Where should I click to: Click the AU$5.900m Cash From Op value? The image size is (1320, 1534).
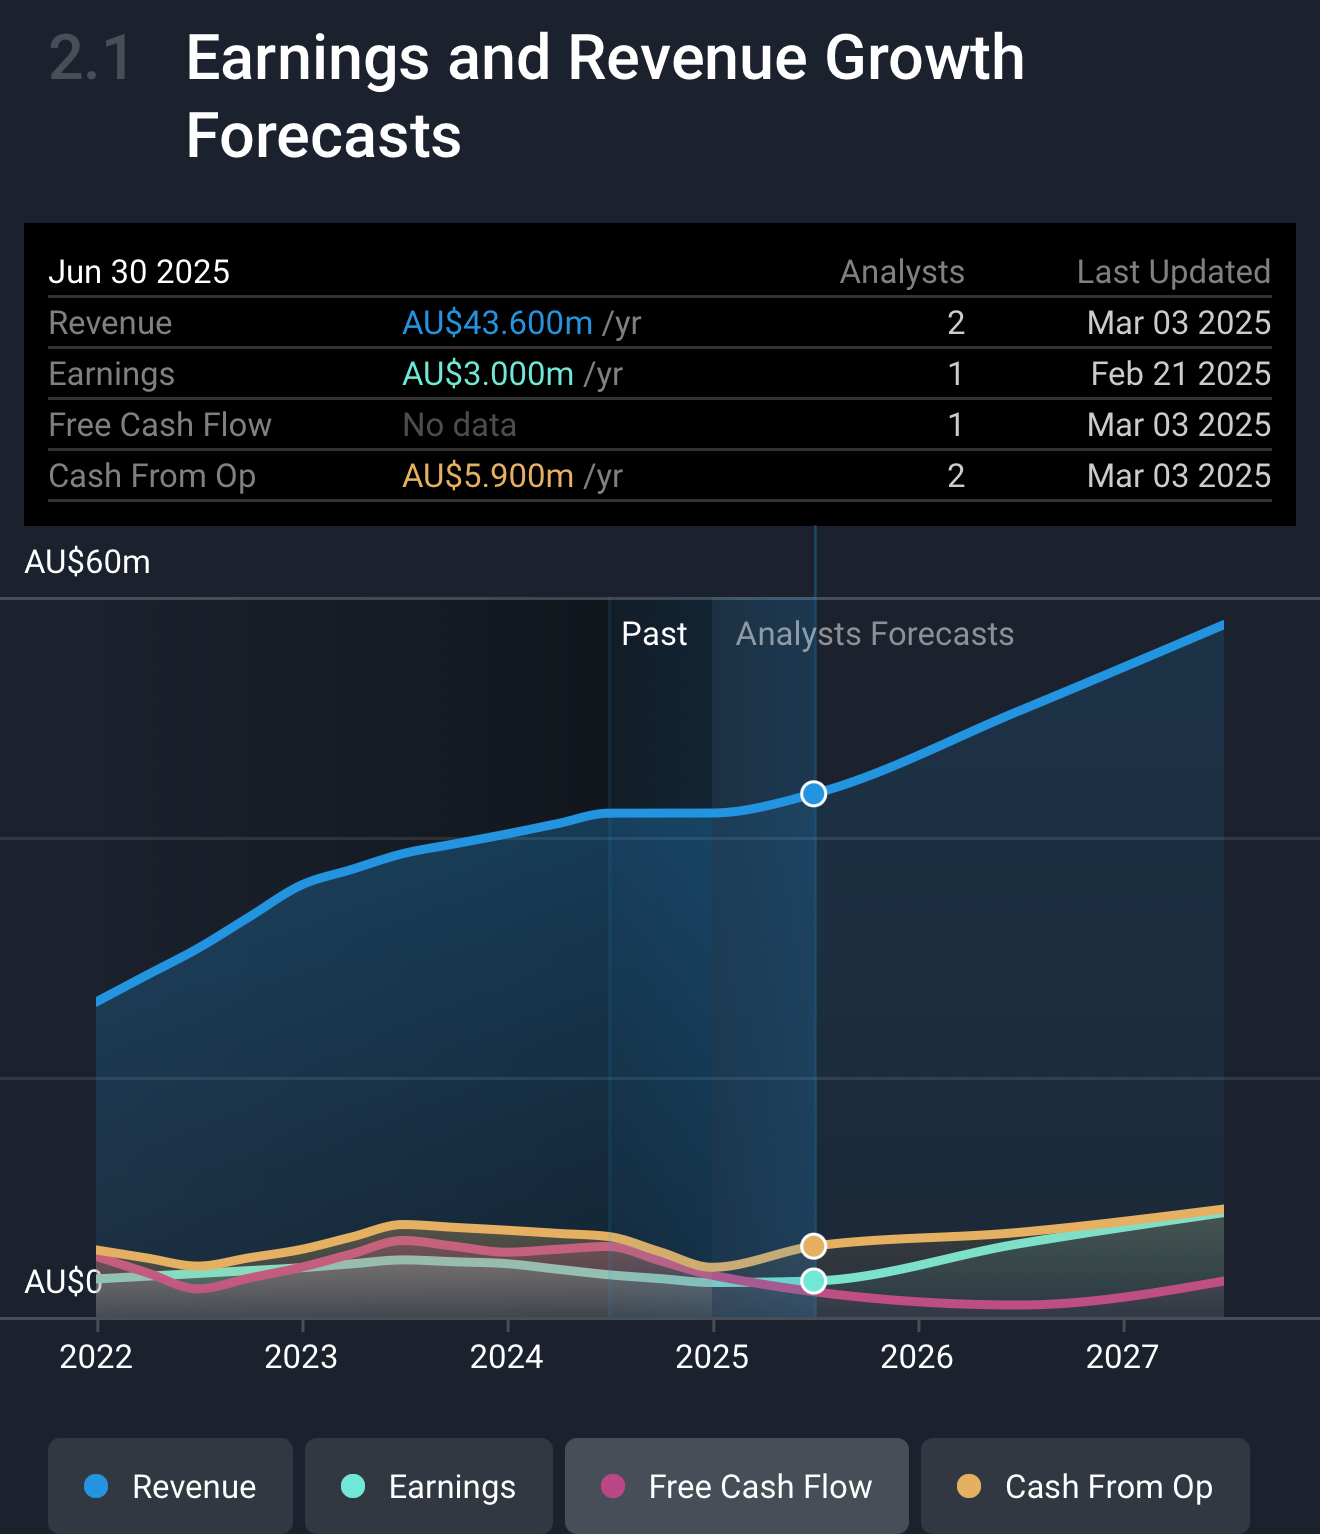point(488,476)
